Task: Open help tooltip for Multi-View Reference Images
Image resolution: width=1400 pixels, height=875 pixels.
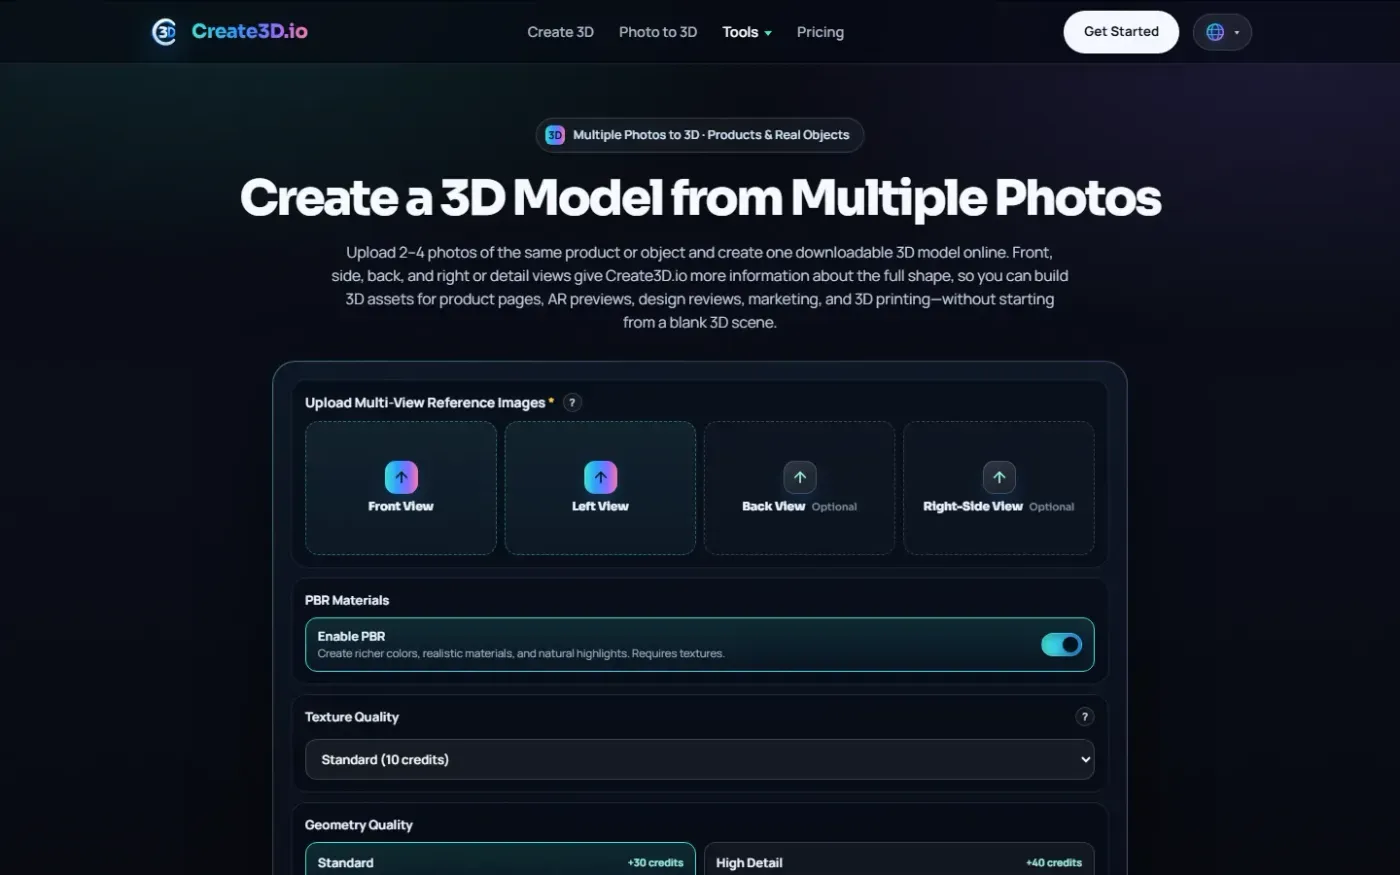Action: pos(572,402)
